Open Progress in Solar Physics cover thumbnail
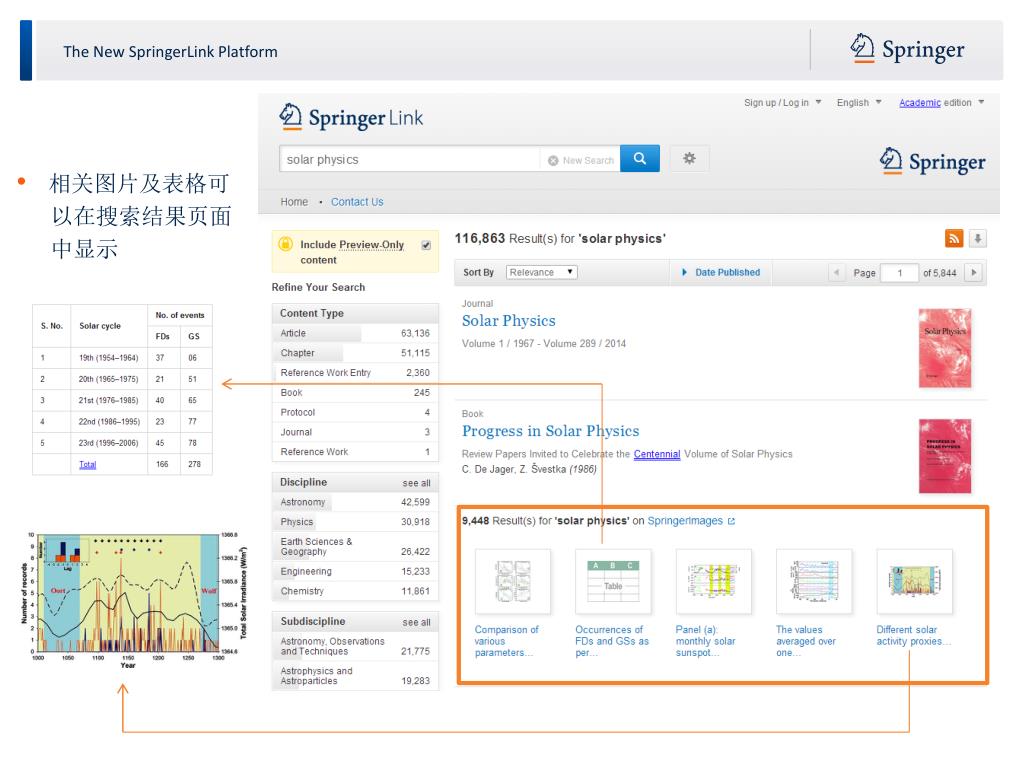This screenshot has width=1024, height=768. point(944,456)
